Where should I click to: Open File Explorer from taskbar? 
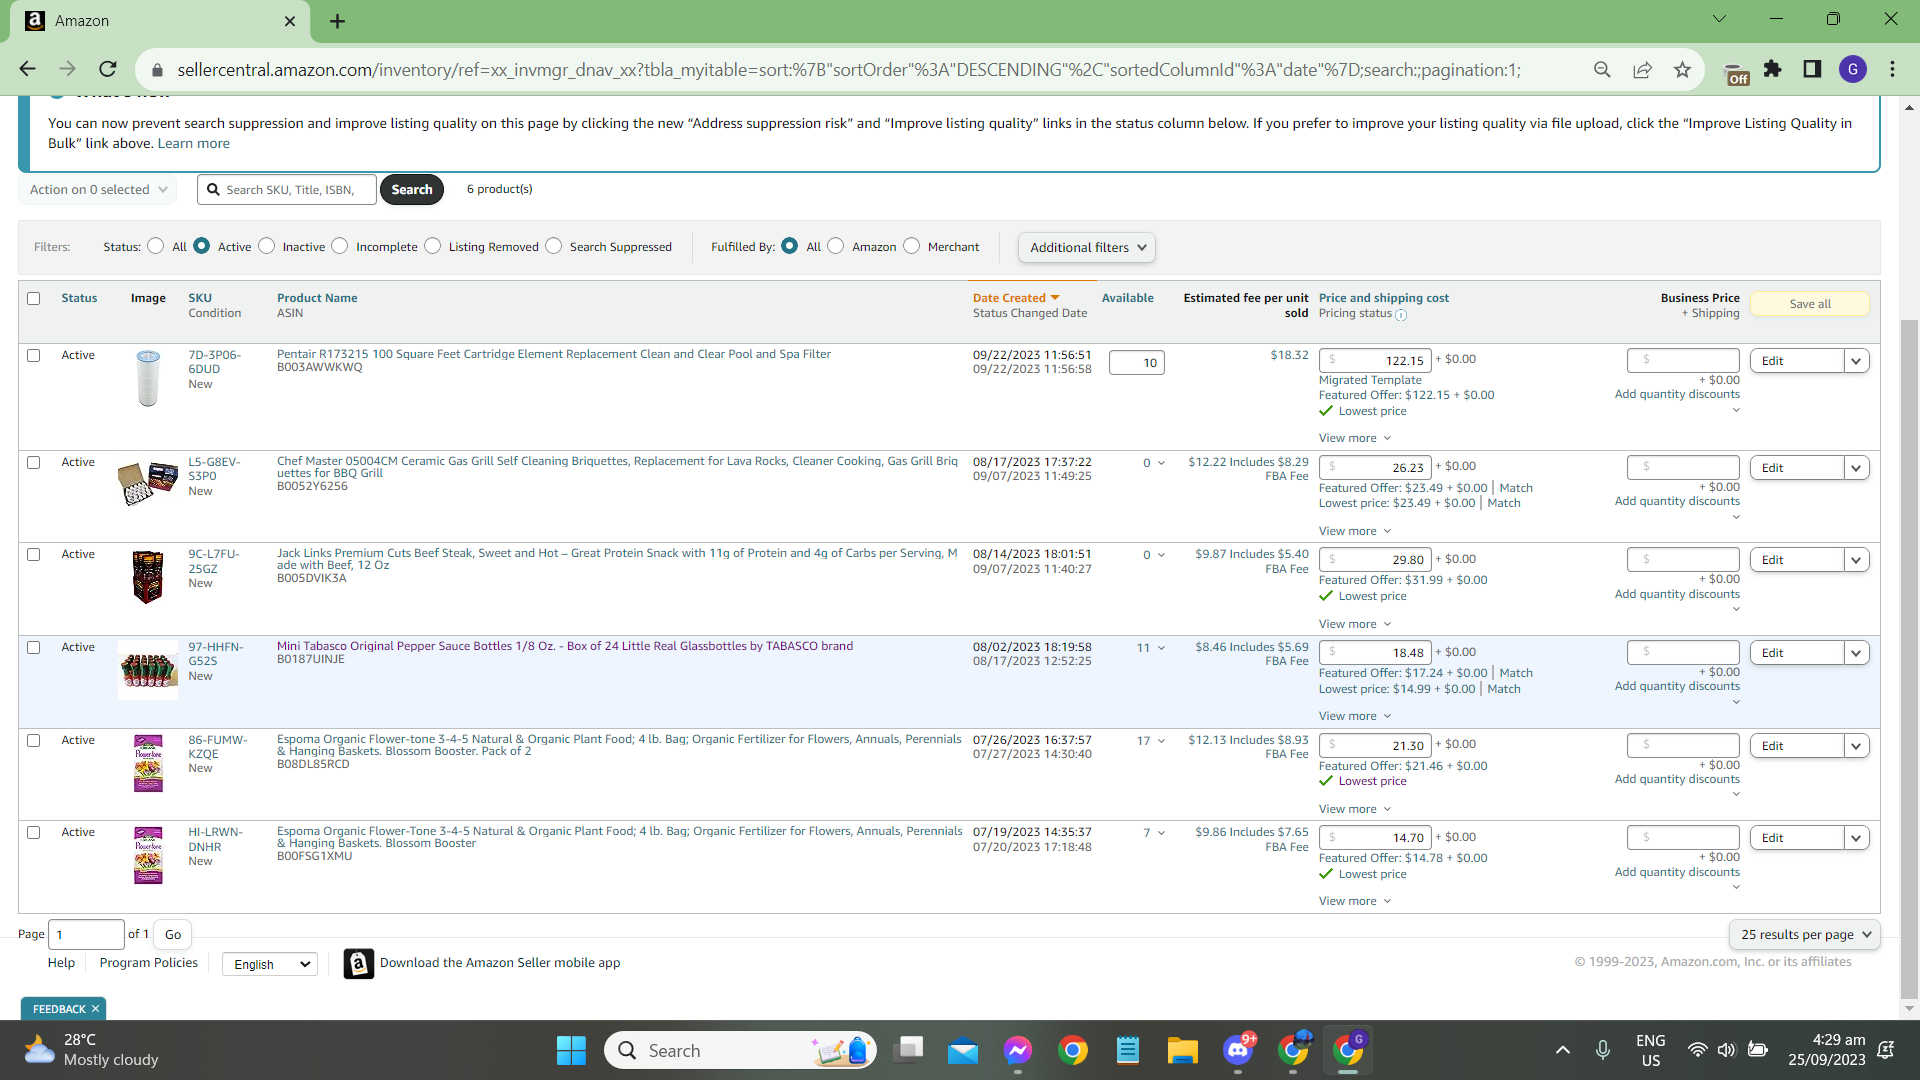tap(1182, 1050)
